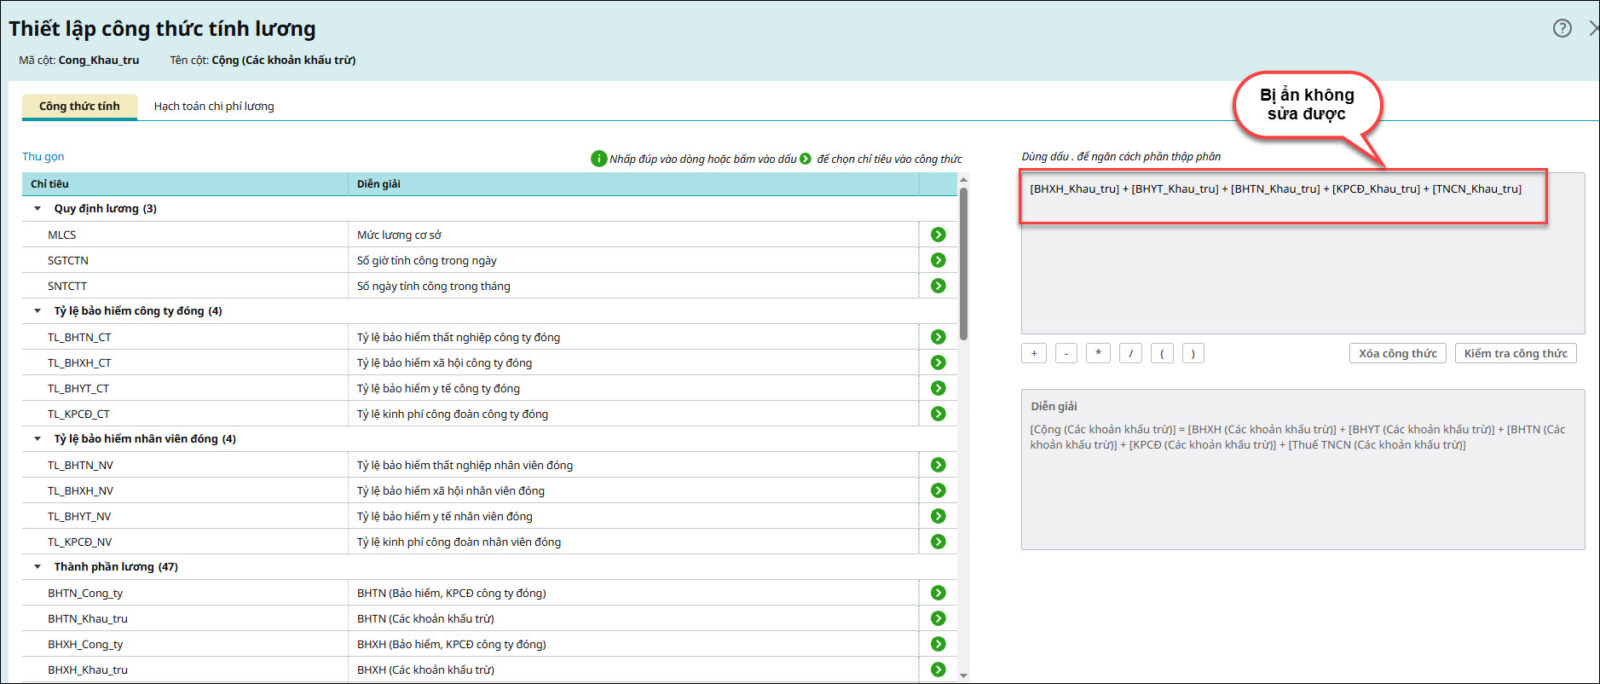
Task: Collapse Tỷ lệ bảo hiểm nhân viên đóng group
Action: click(x=38, y=439)
